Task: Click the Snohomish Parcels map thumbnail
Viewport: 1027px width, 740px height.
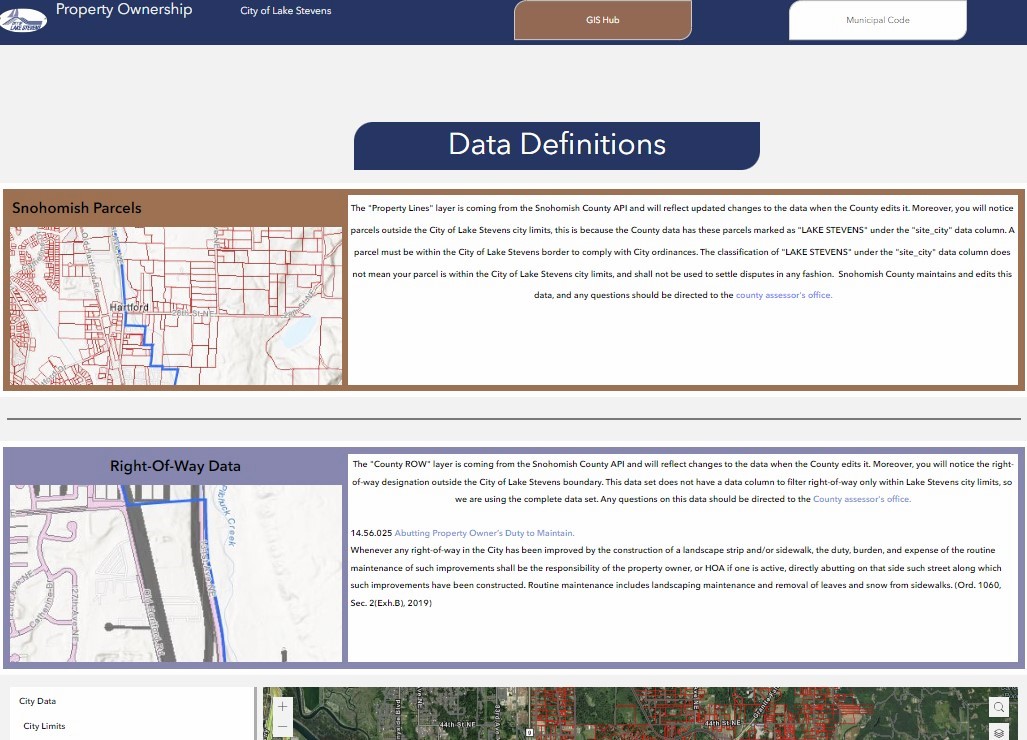Action: click(176, 305)
